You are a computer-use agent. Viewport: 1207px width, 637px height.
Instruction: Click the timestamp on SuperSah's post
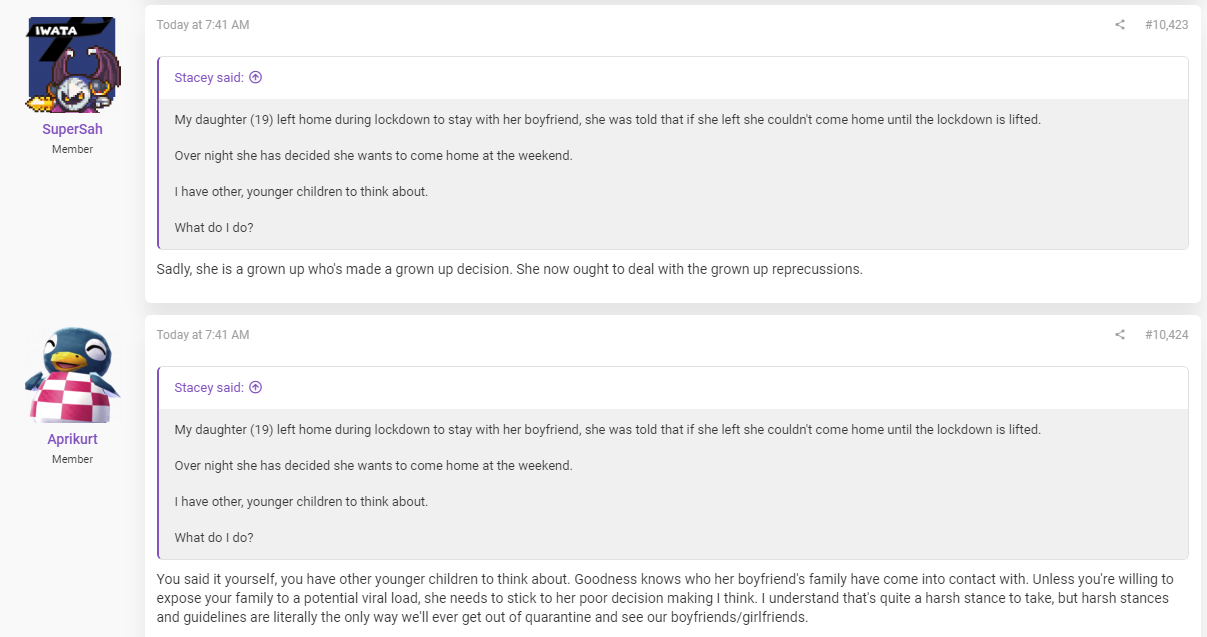(203, 25)
